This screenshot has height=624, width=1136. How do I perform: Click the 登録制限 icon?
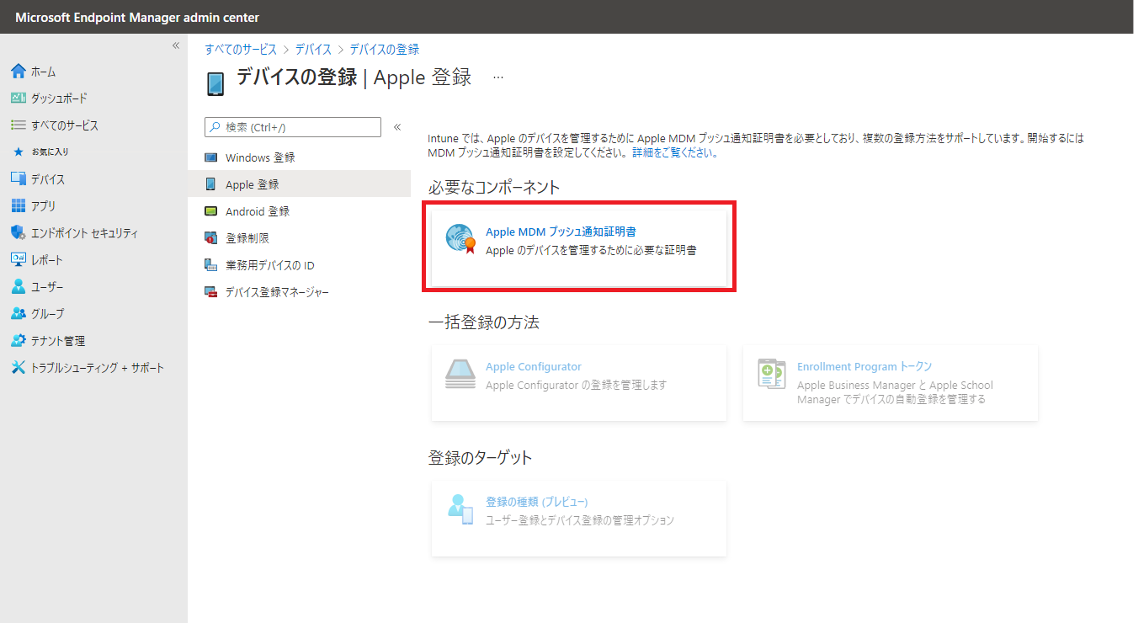pyautogui.click(x=211, y=238)
